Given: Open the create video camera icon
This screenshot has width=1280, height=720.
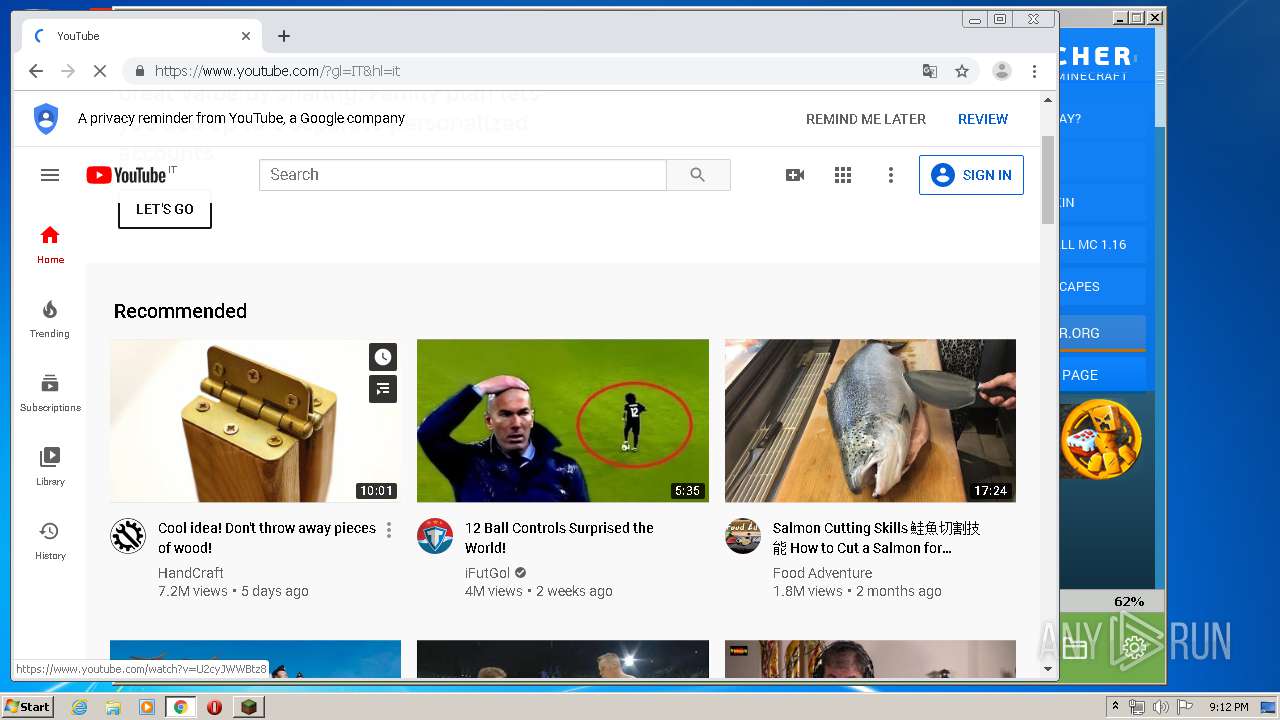Looking at the screenshot, I should pyautogui.click(x=795, y=175).
